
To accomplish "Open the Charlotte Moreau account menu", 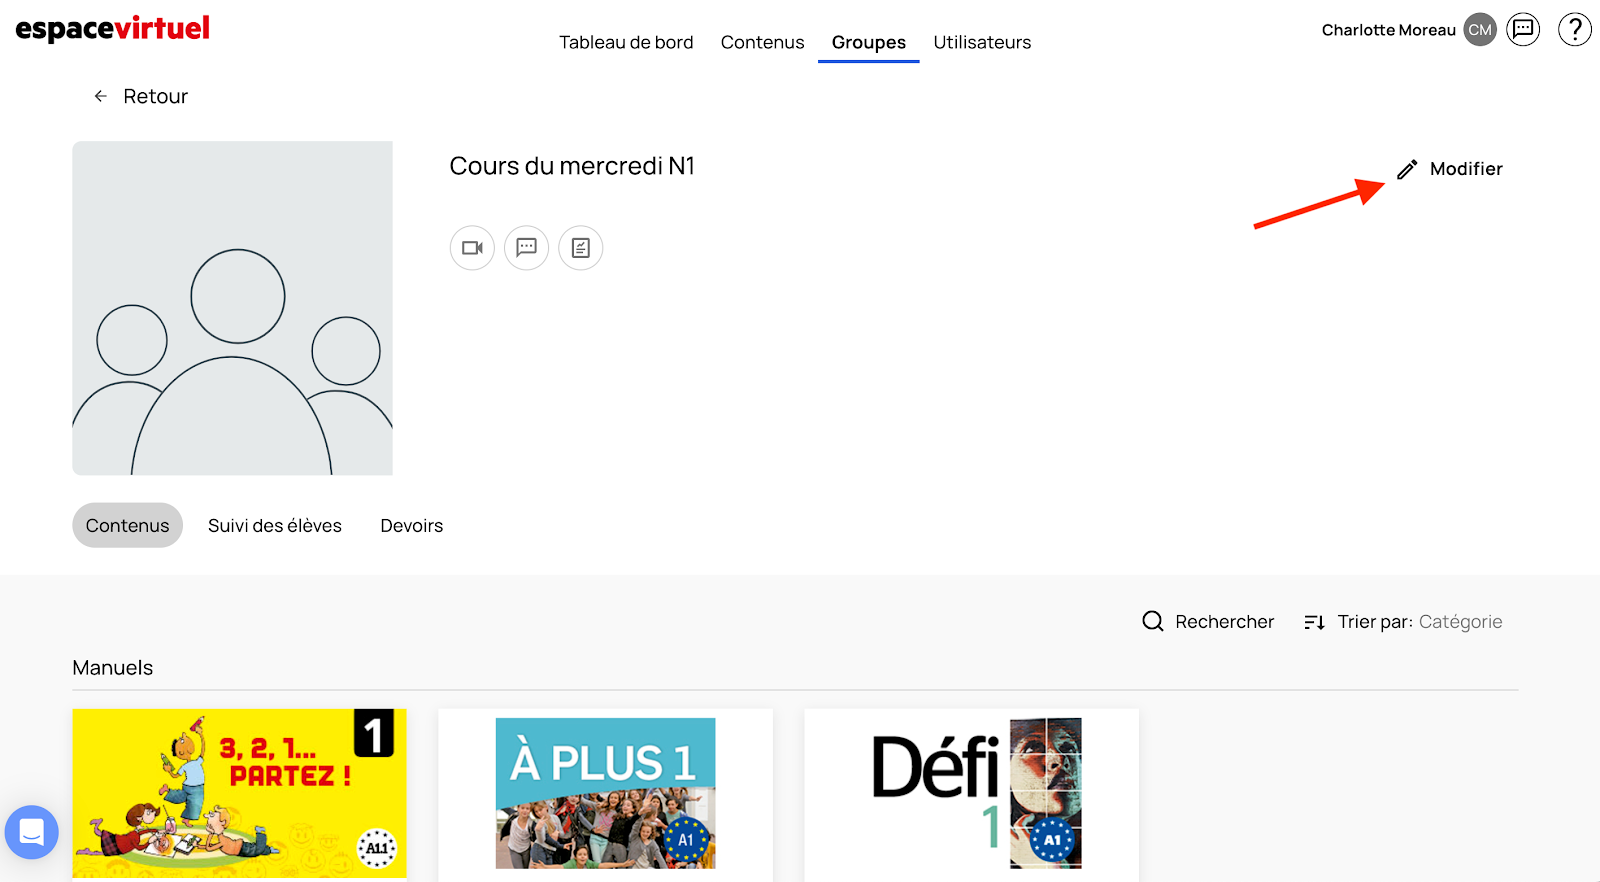I will tap(1388, 30).
